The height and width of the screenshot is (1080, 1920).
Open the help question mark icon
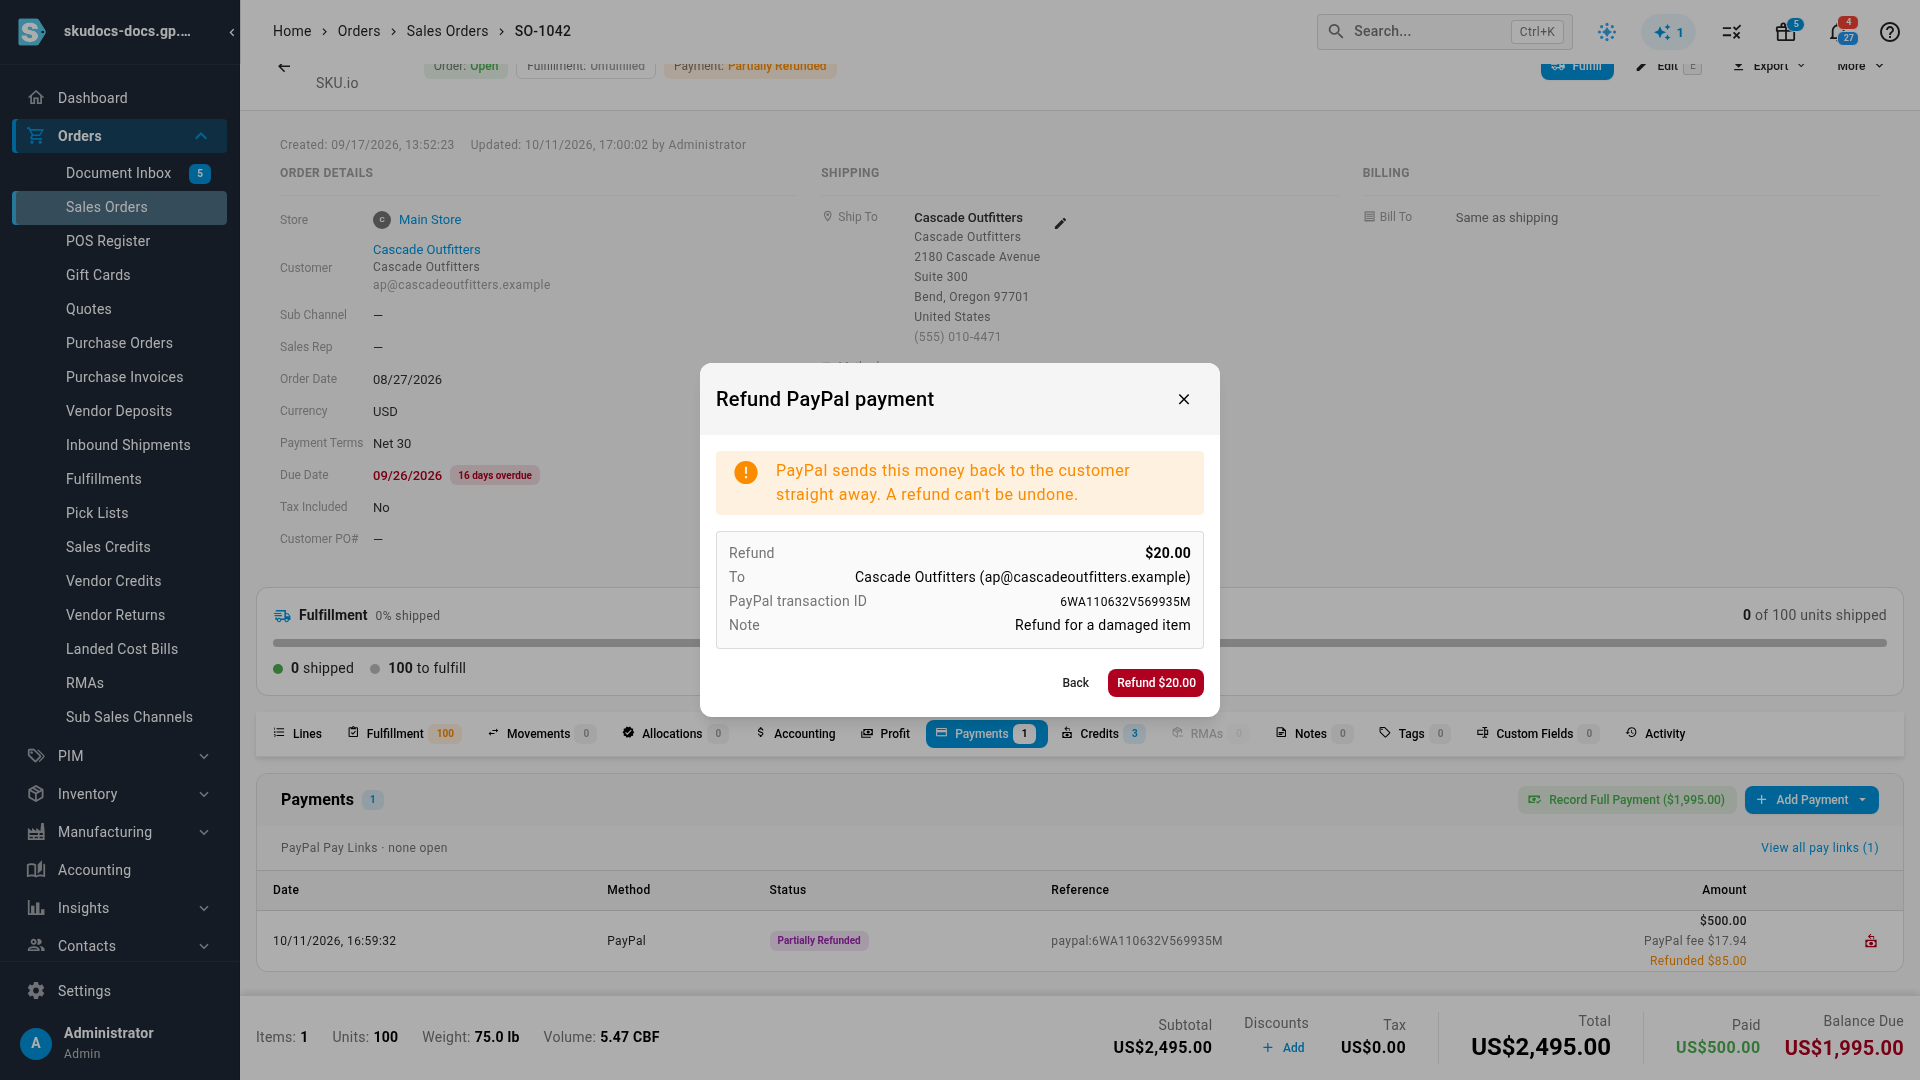point(1890,32)
